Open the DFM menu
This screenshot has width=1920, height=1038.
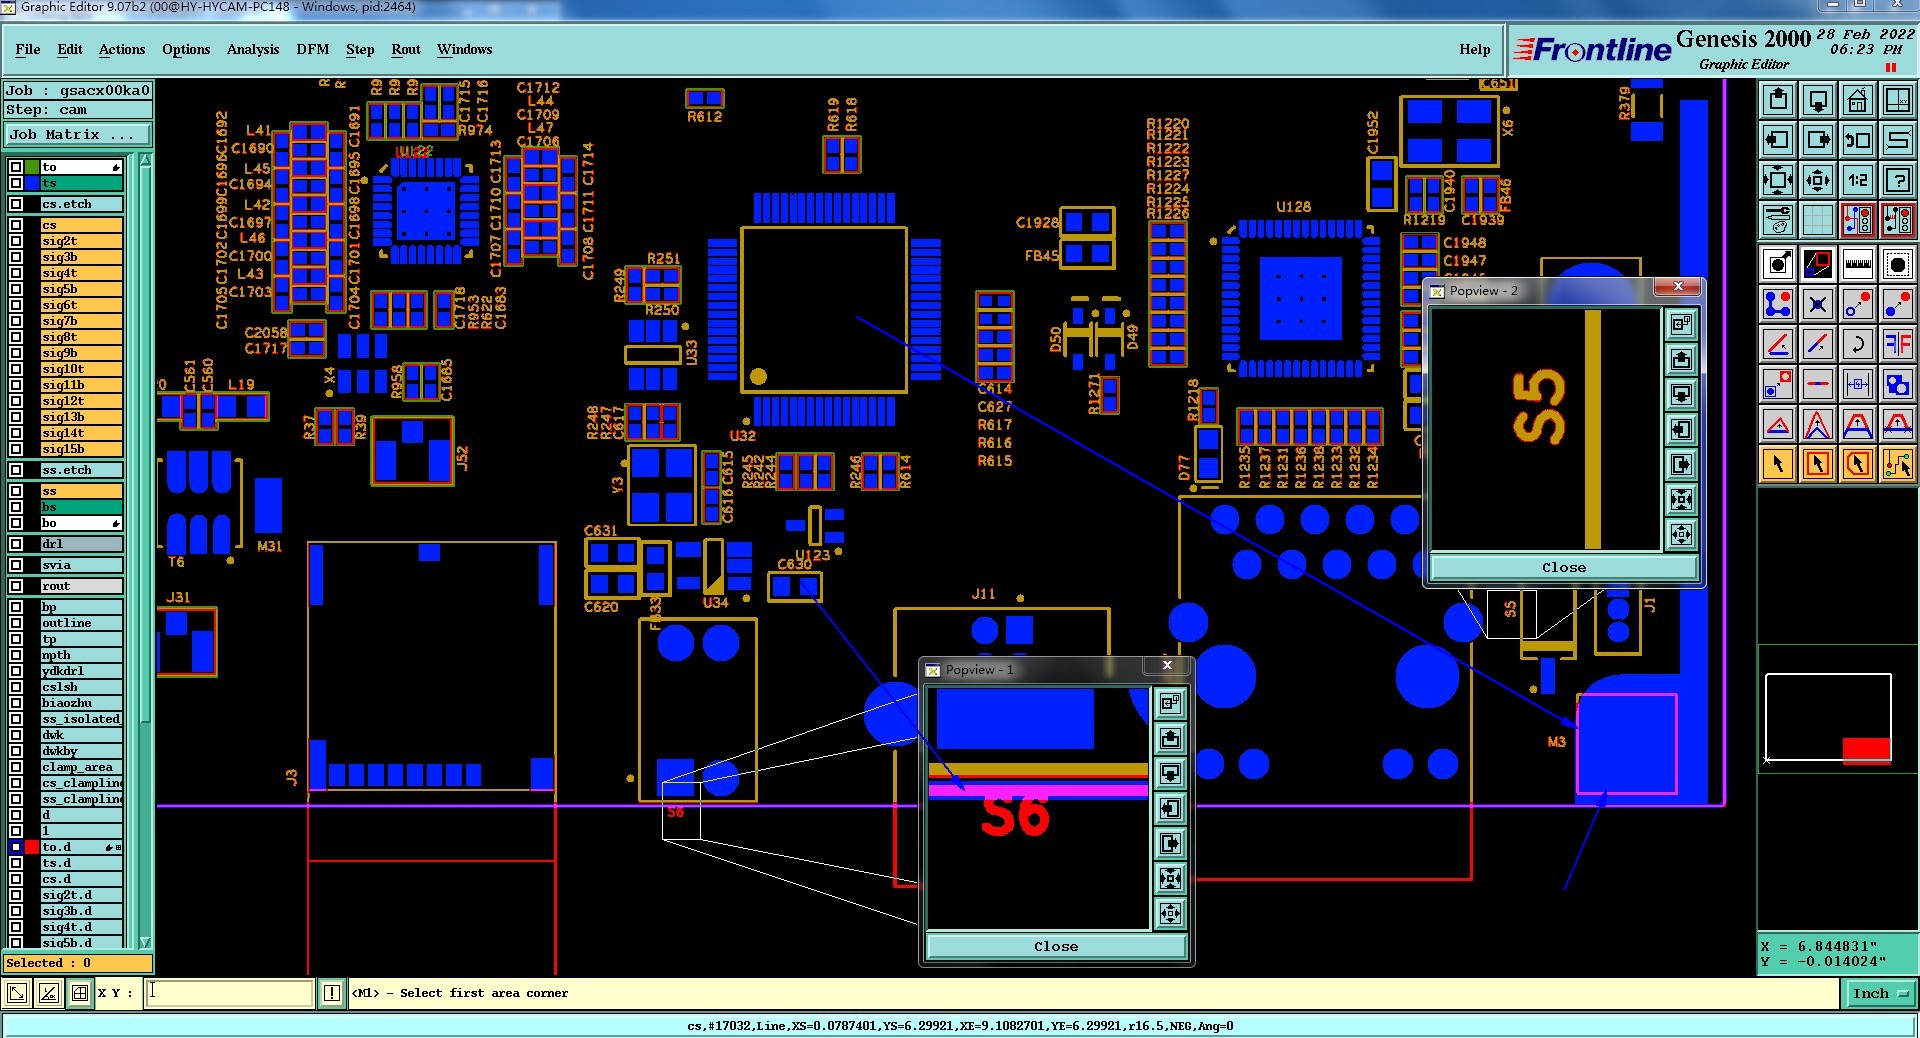click(x=313, y=49)
